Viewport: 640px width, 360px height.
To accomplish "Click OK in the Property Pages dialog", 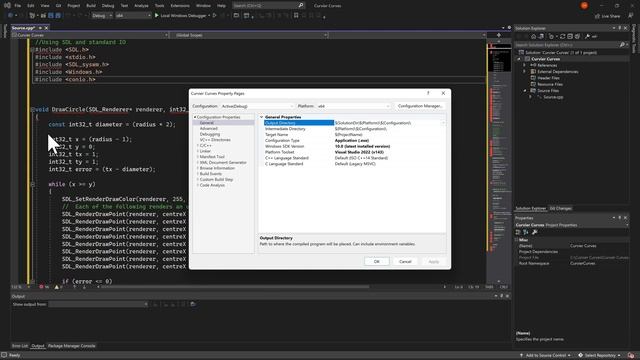I will coord(377,262).
